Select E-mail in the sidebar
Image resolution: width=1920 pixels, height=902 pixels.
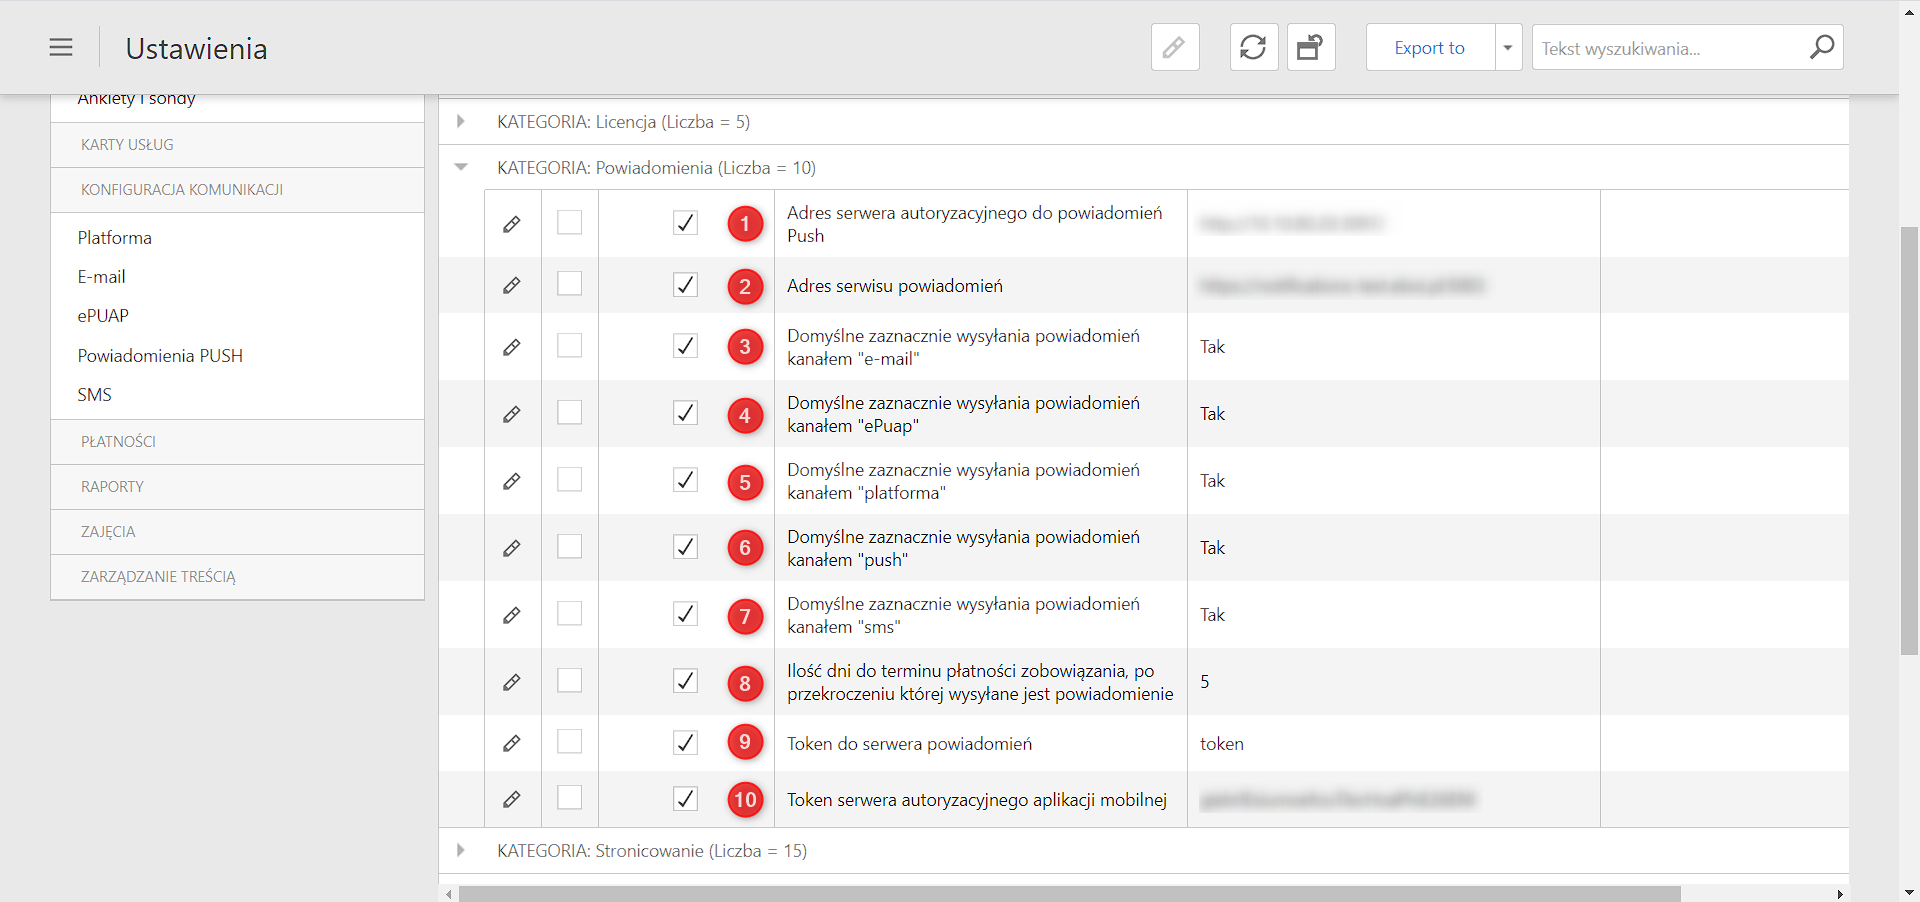click(101, 277)
